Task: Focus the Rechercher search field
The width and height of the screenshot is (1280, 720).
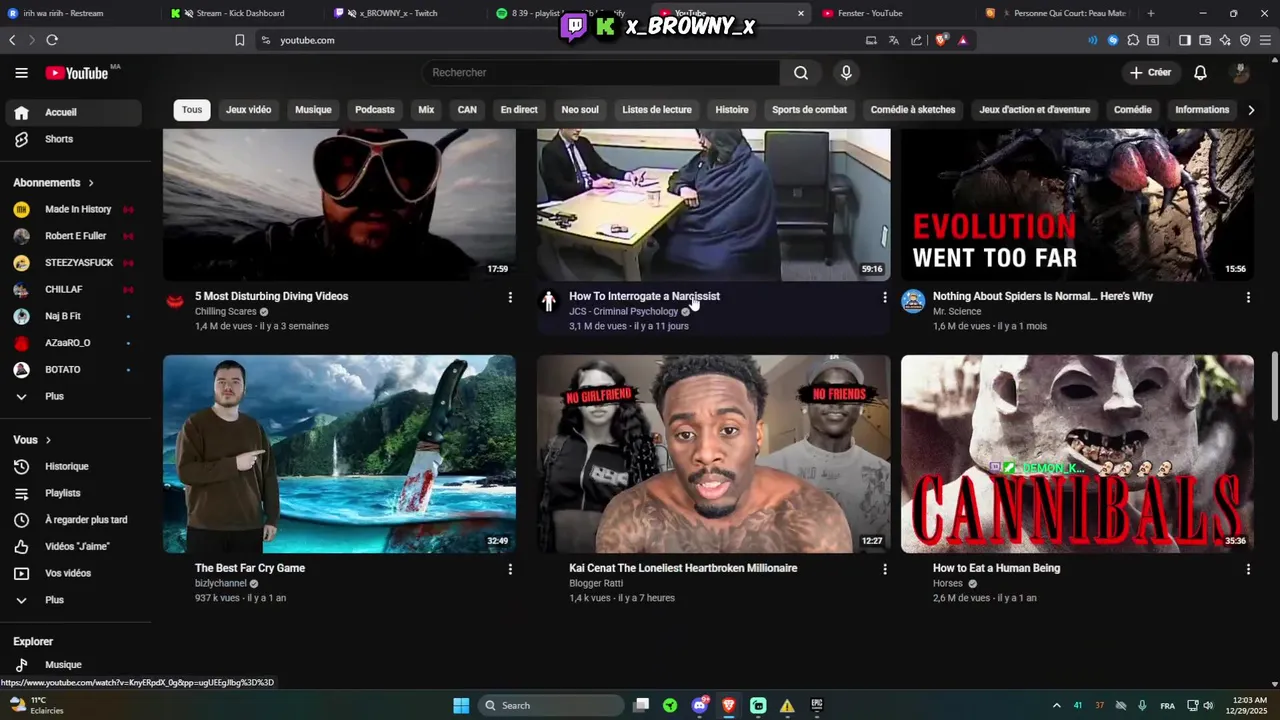Action: [601, 72]
